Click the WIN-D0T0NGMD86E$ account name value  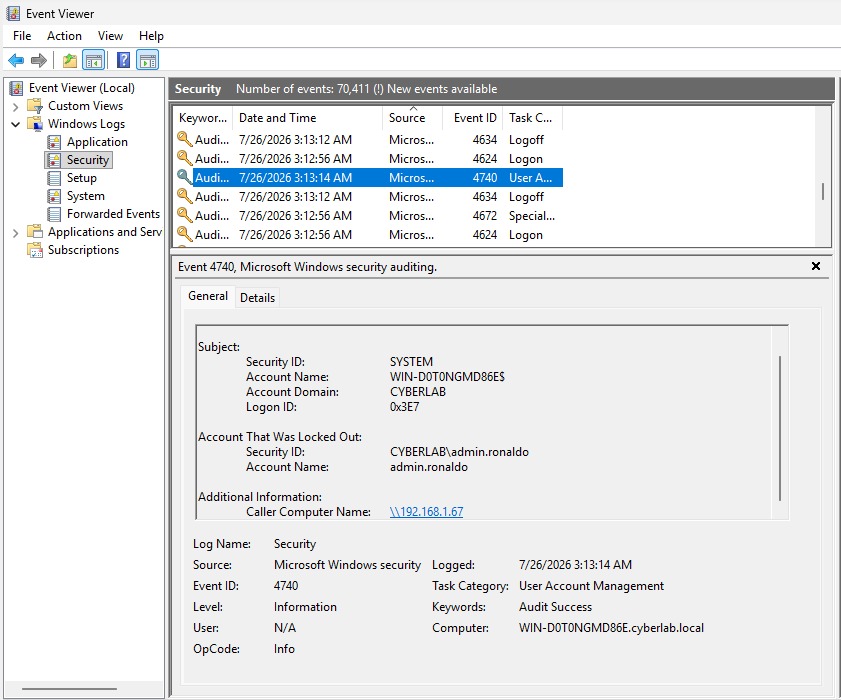pos(447,377)
